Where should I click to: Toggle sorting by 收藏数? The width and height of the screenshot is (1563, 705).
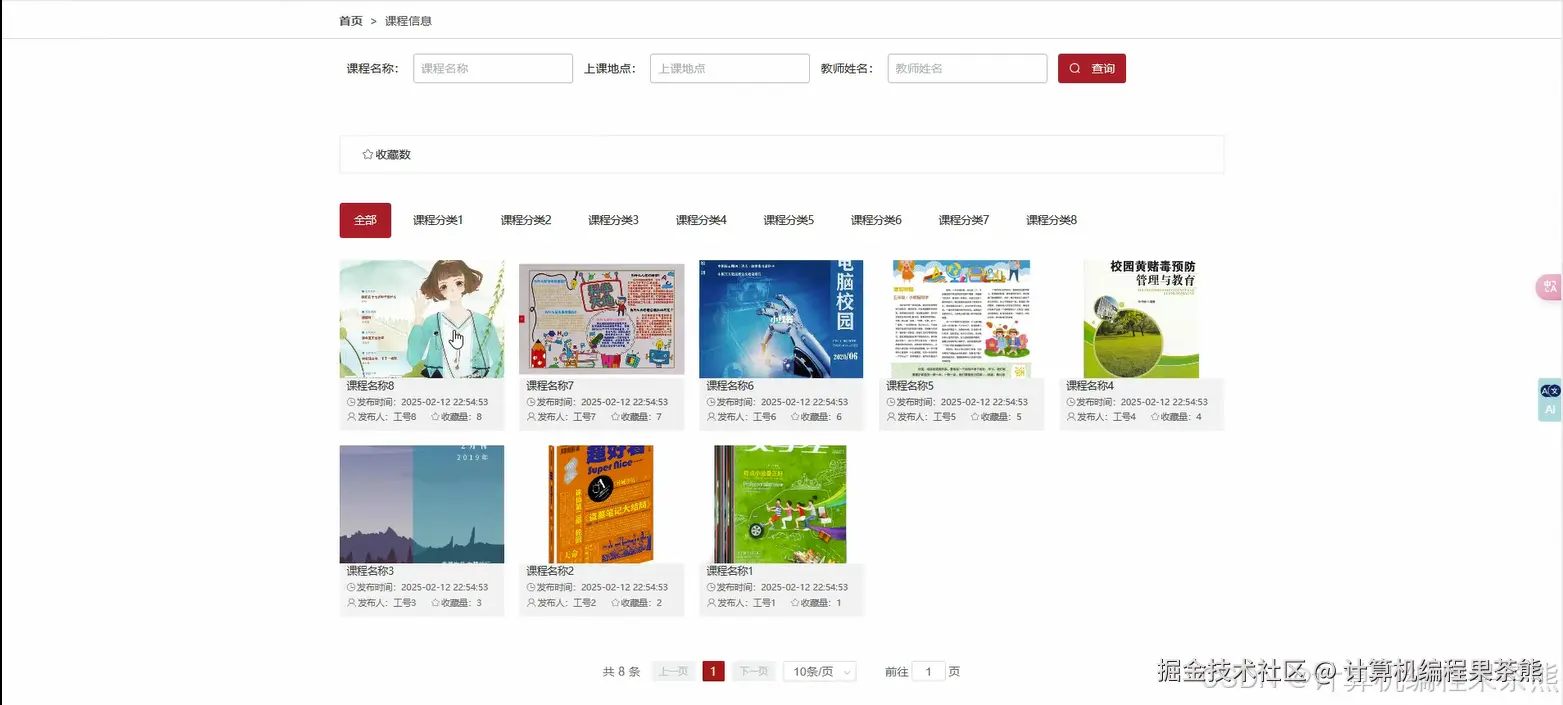[388, 154]
